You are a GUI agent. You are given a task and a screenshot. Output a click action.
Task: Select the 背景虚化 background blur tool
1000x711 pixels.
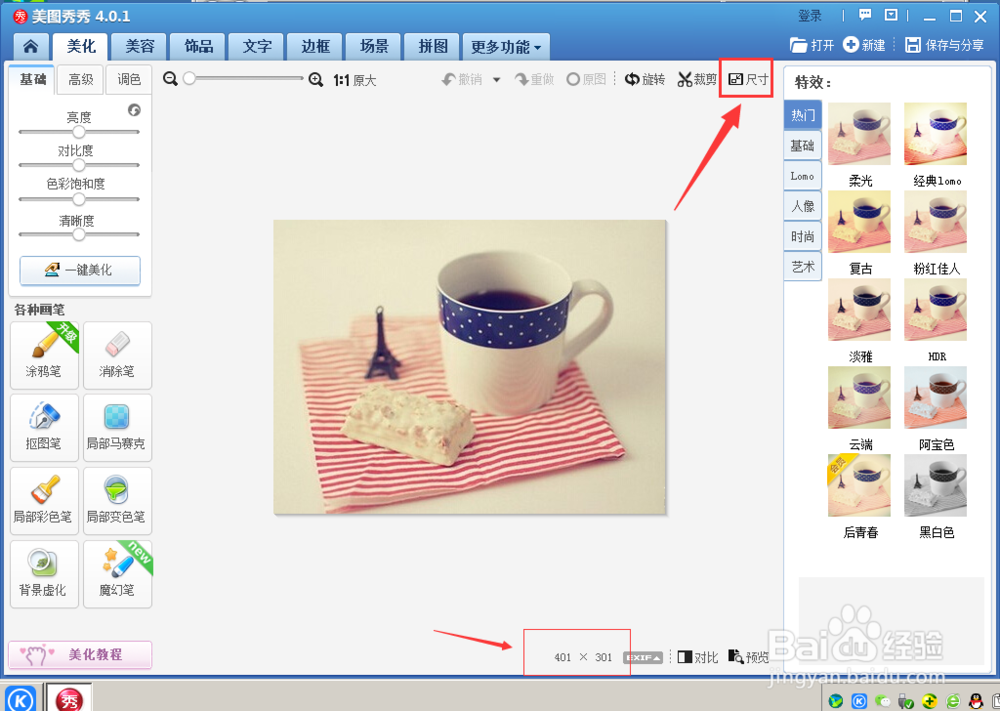tap(44, 574)
